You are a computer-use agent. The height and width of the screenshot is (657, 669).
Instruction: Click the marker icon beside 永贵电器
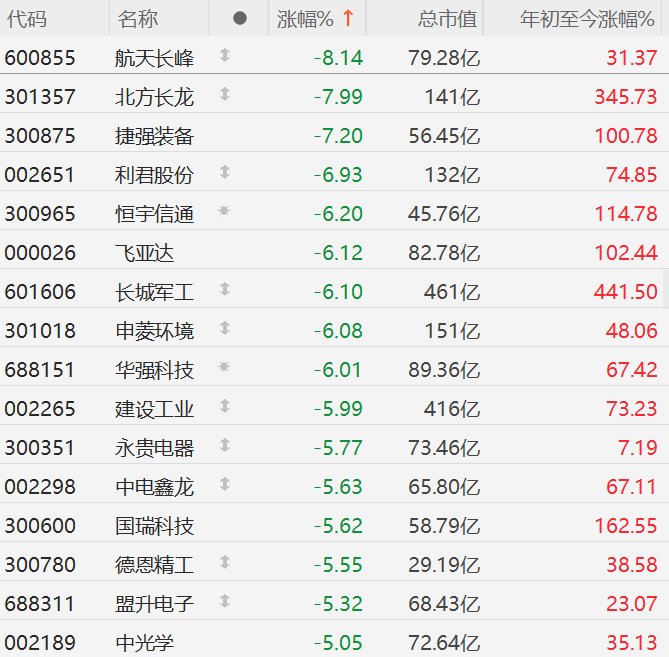click(x=224, y=447)
